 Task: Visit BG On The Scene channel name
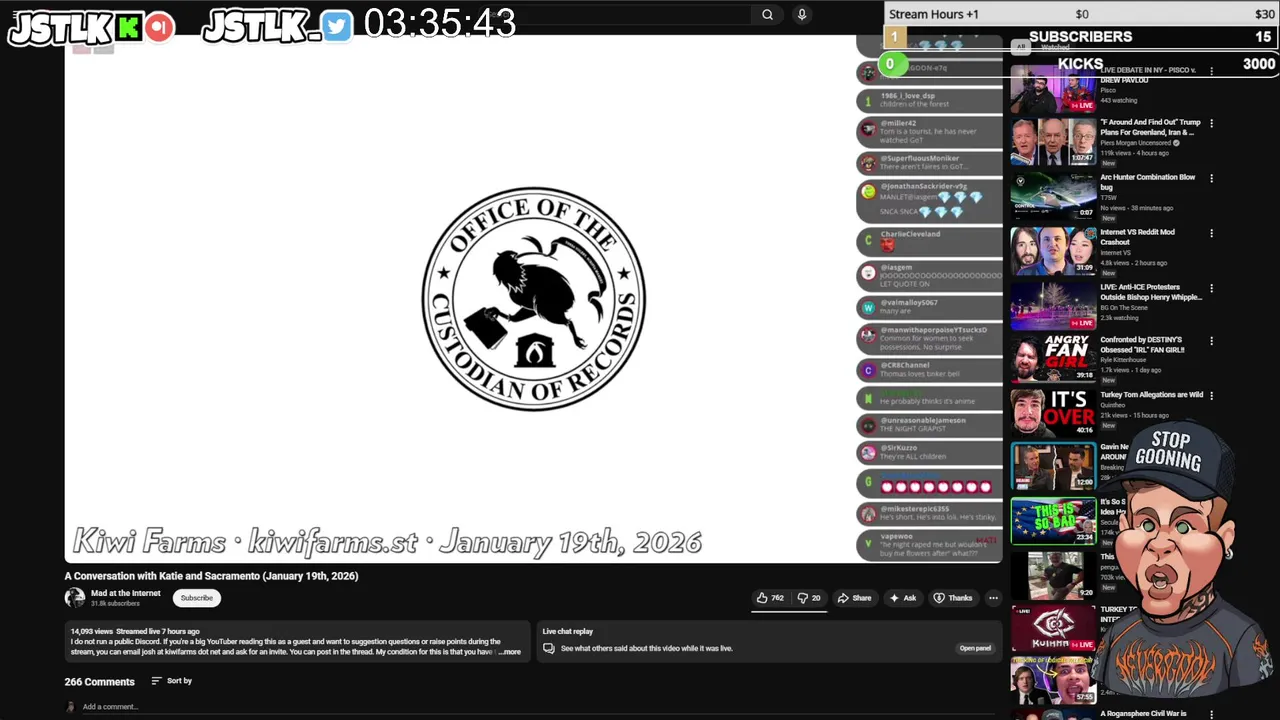(1125, 307)
